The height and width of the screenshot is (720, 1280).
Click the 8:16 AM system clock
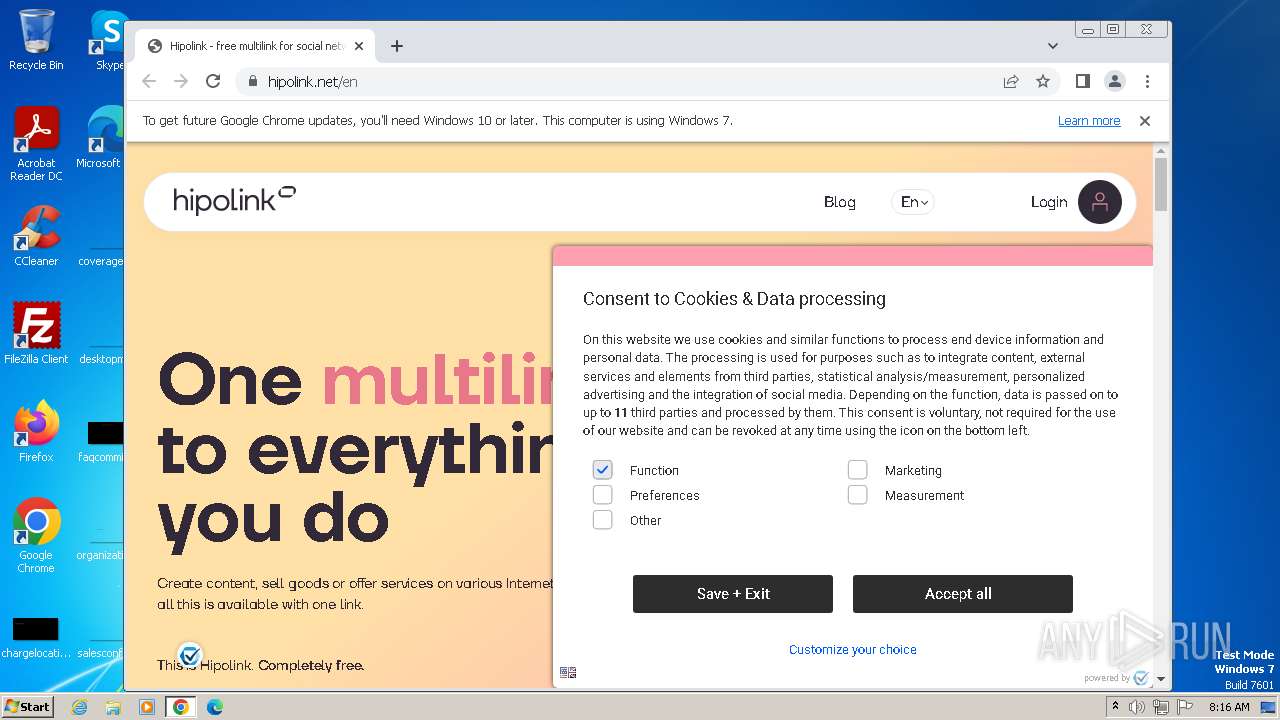[x=1228, y=707]
